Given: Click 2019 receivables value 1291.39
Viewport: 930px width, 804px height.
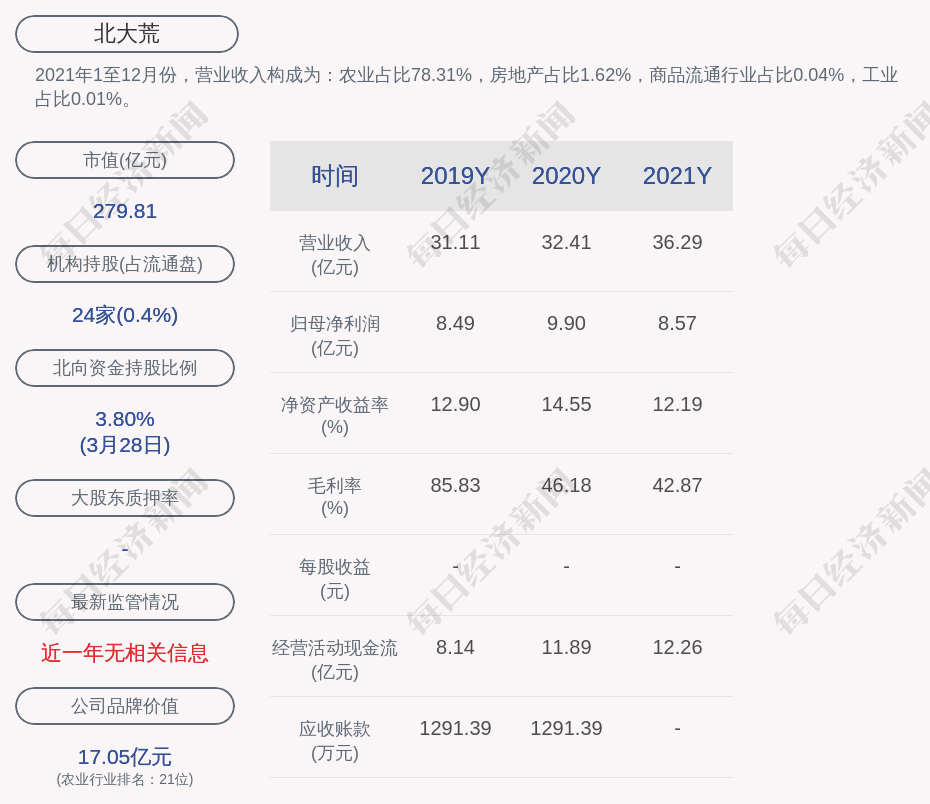Looking at the screenshot, I should tap(455, 728).
